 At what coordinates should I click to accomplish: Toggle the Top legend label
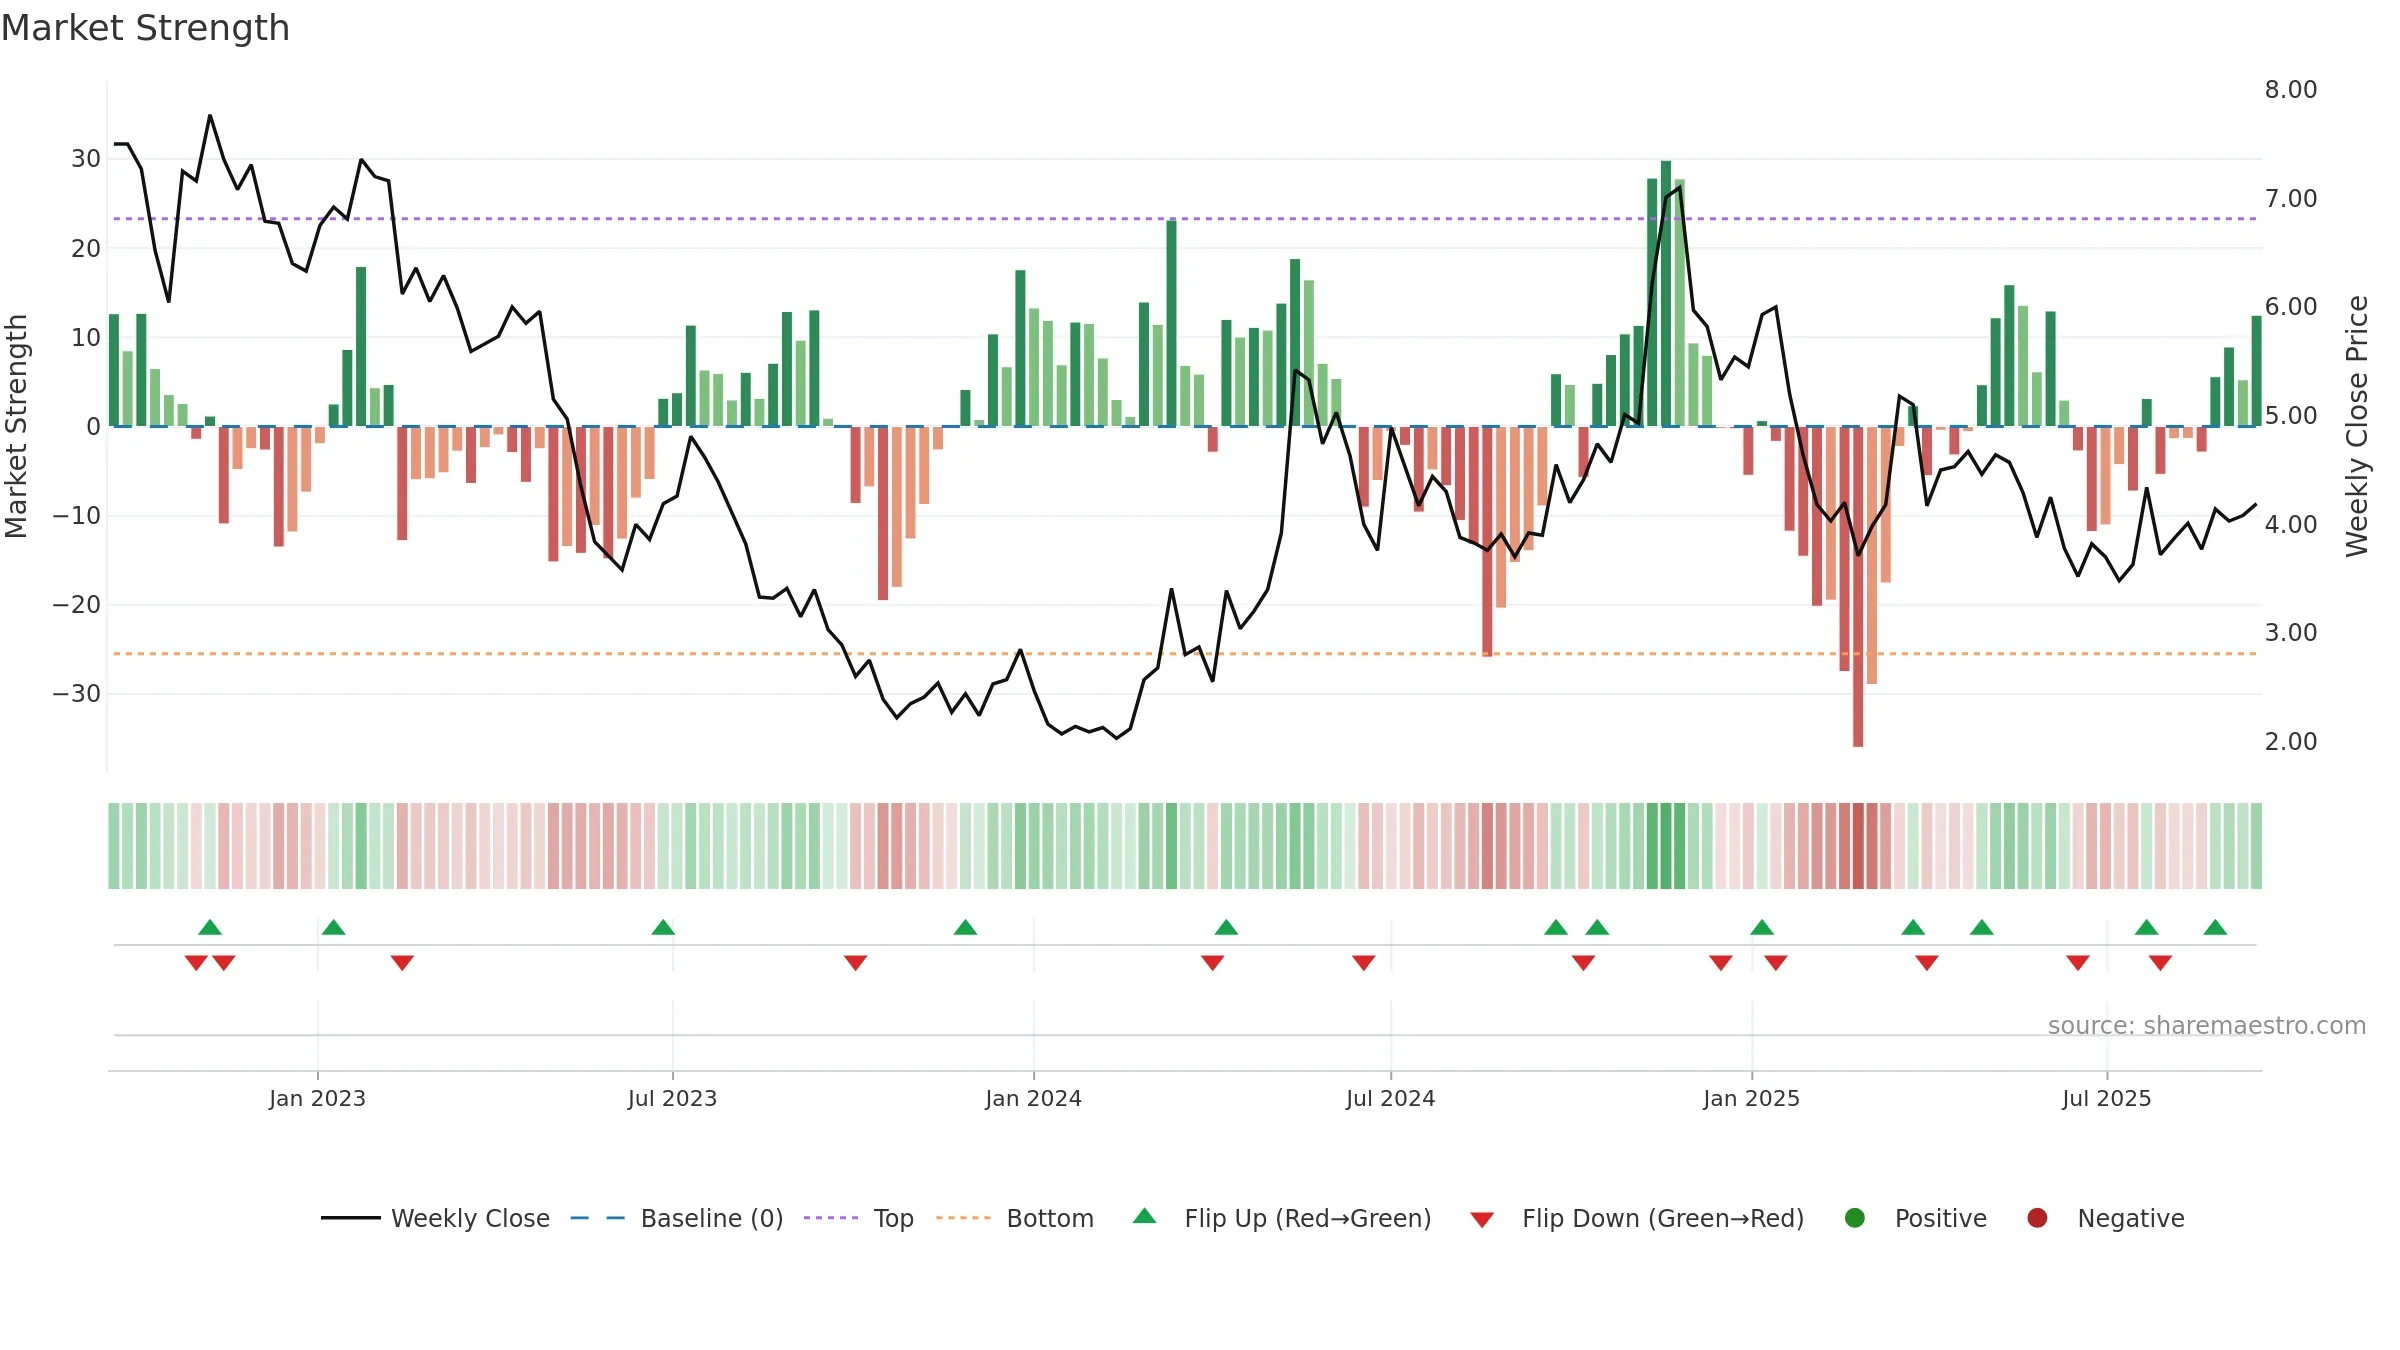coord(894,1219)
